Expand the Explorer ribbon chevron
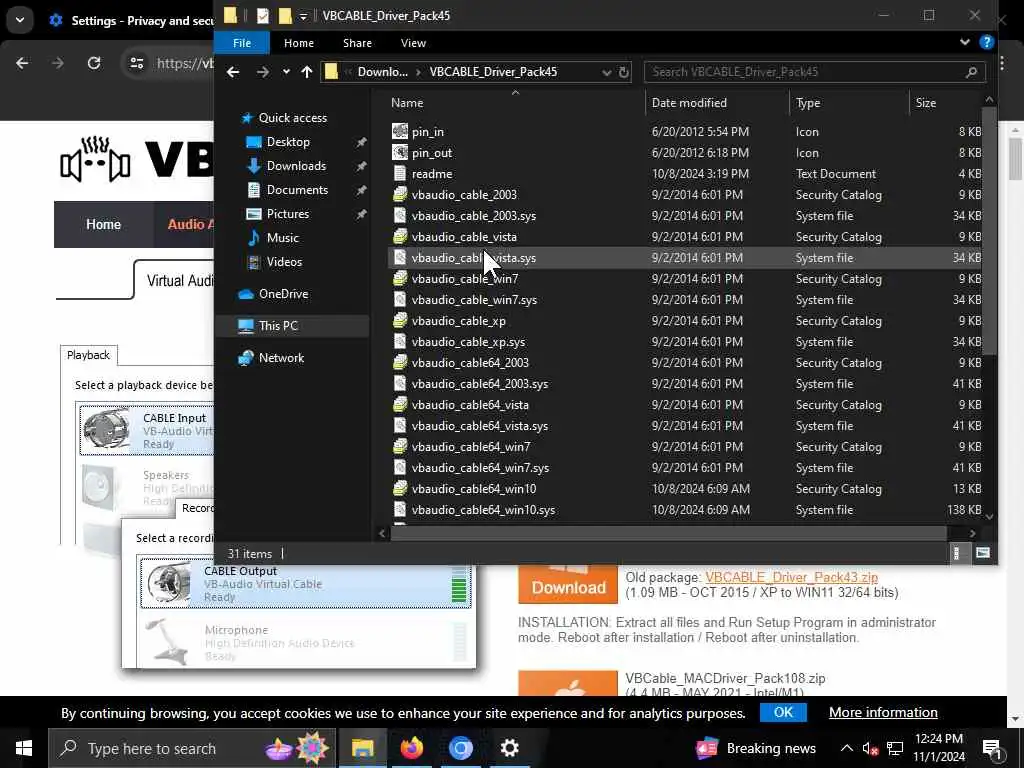The height and width of the screenshot is (768, 1024). [965, 42]
